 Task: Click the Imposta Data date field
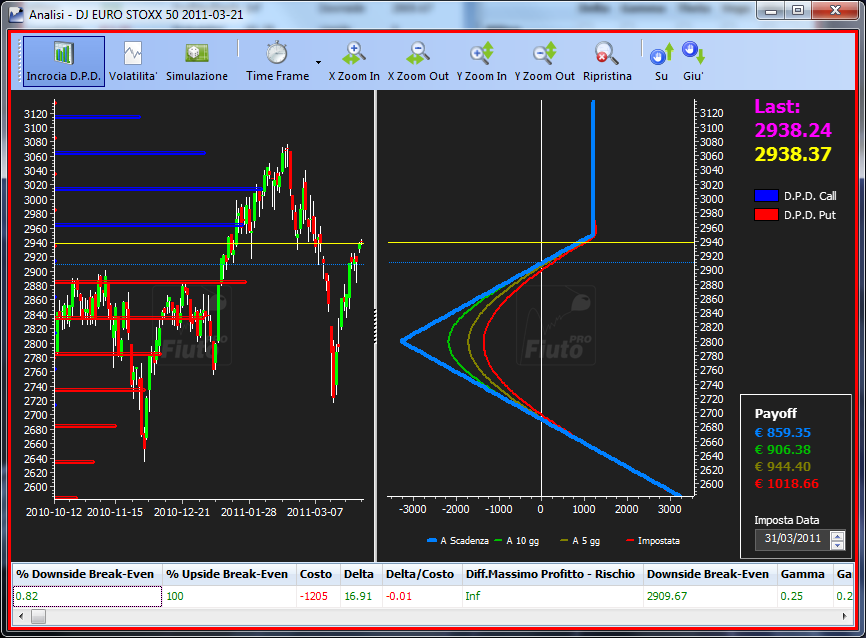(x=793, y=540)
